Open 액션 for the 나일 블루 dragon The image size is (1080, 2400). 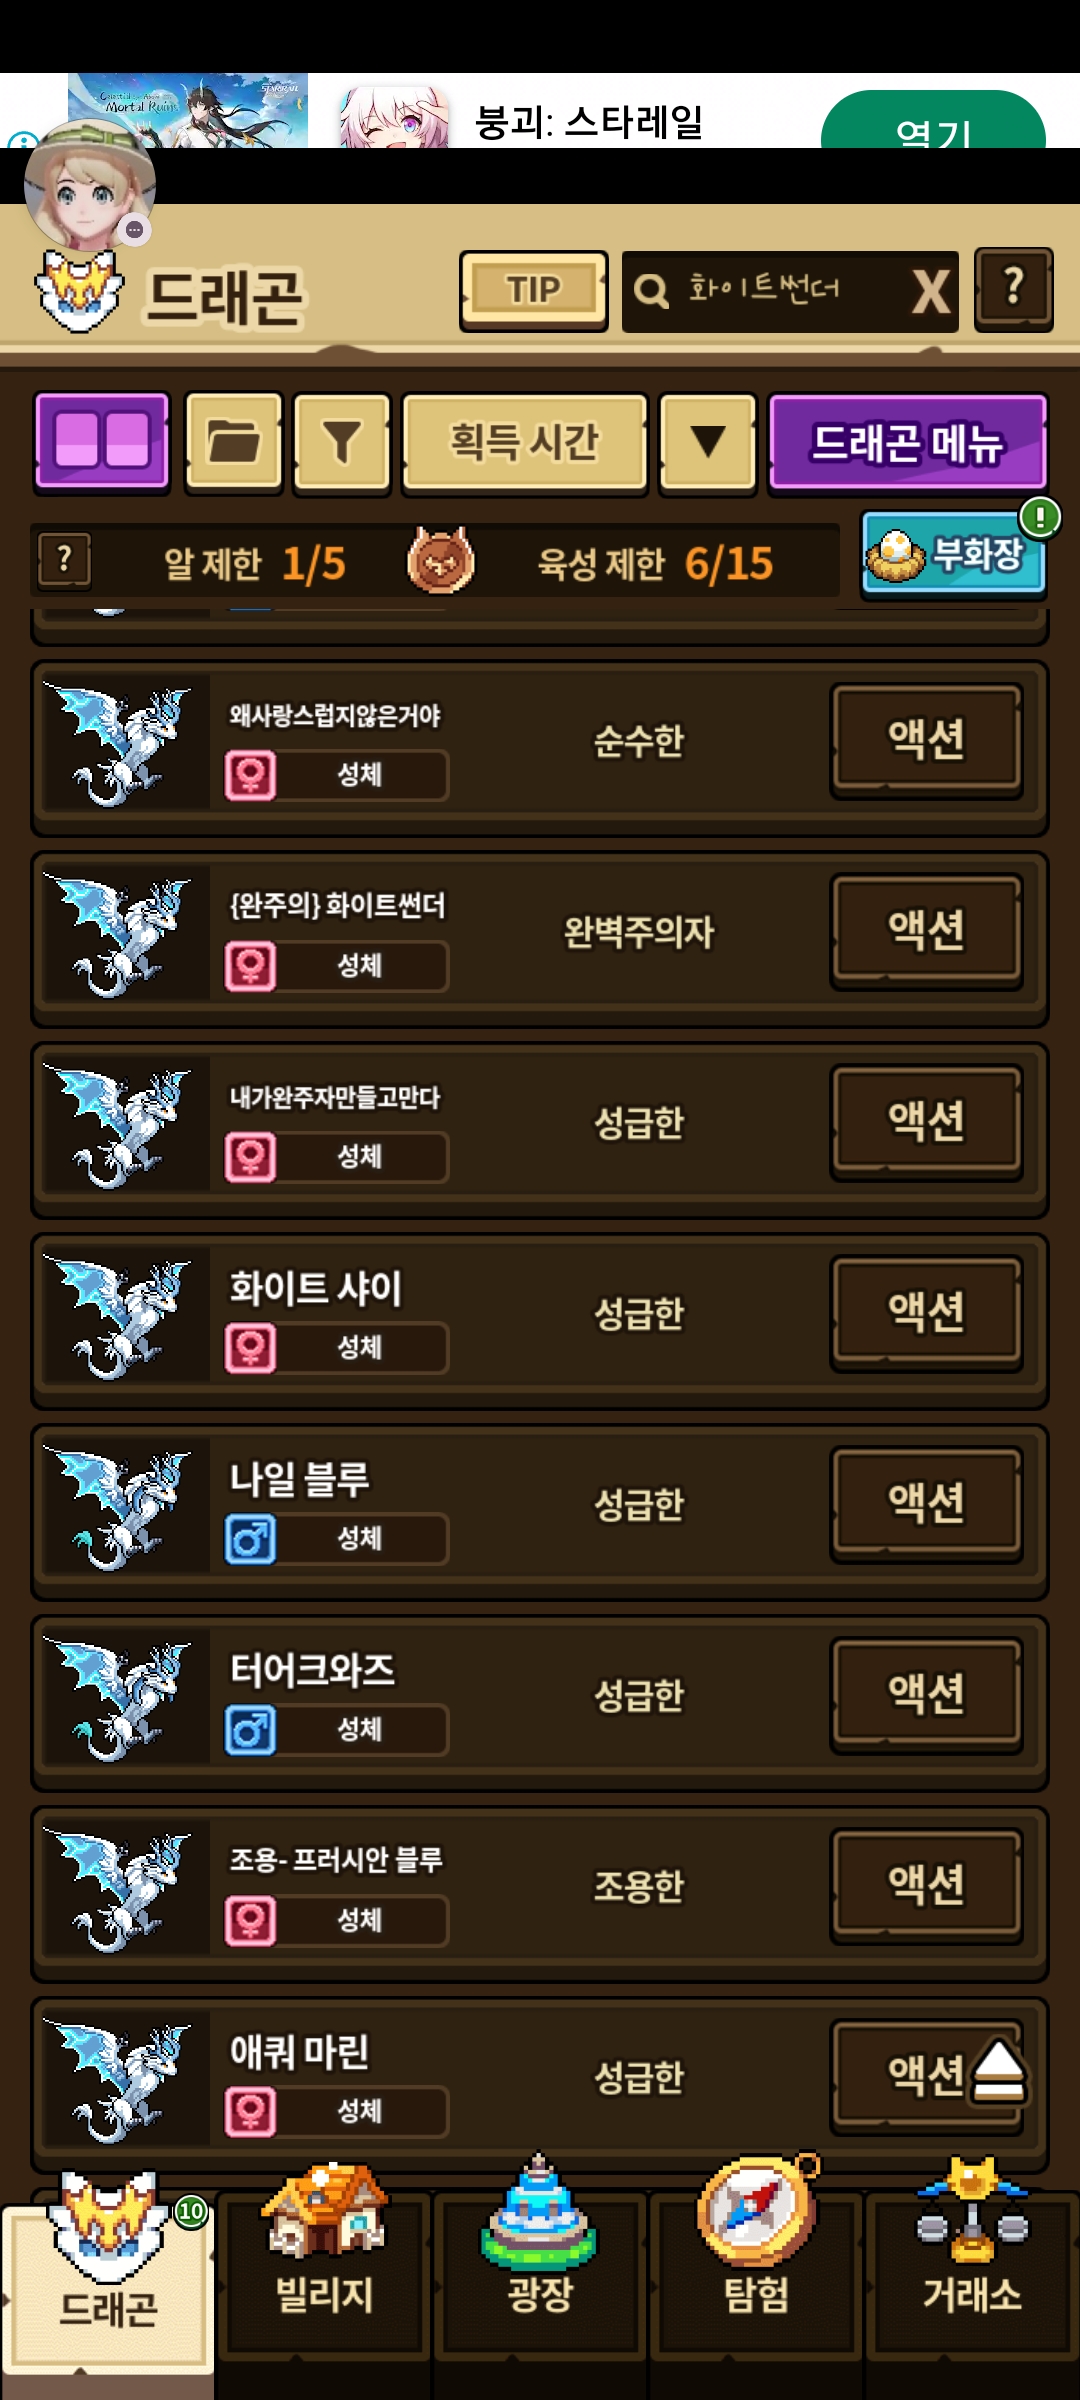point(927,1503)
